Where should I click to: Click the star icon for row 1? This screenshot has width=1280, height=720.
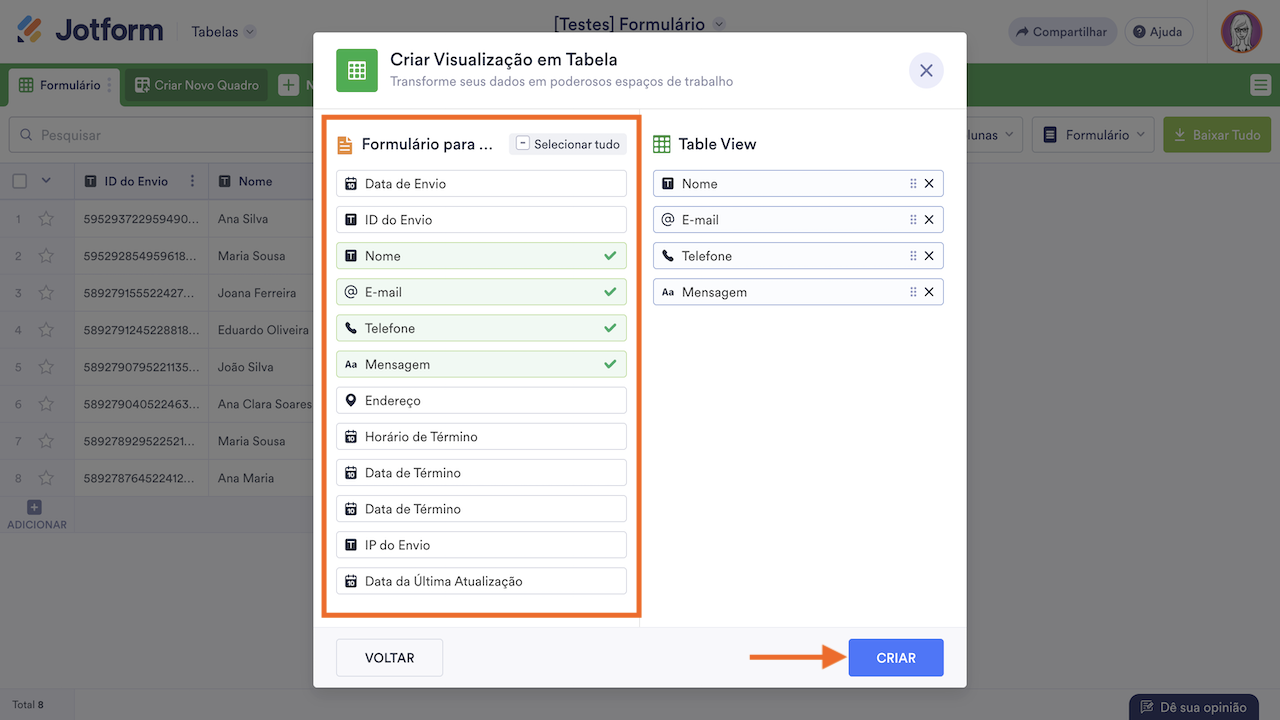click(46, 219)
